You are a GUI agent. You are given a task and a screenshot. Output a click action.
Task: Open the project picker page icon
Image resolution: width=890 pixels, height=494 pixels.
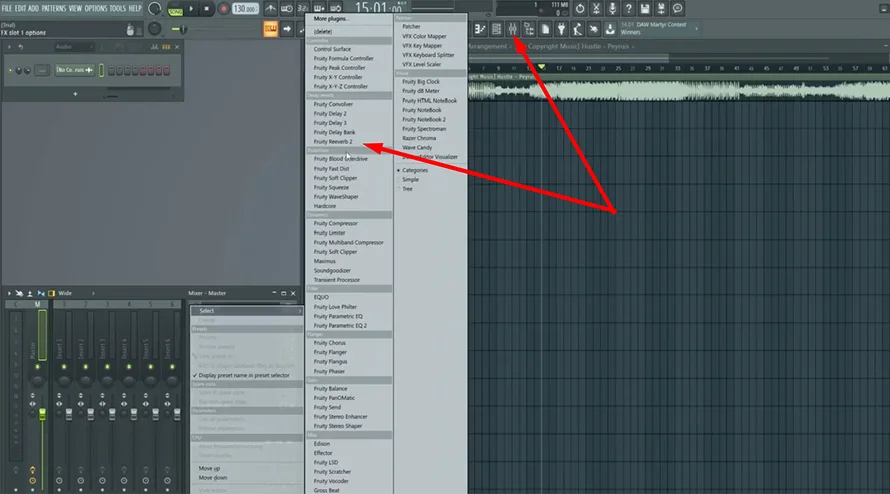tap(545, 29)
